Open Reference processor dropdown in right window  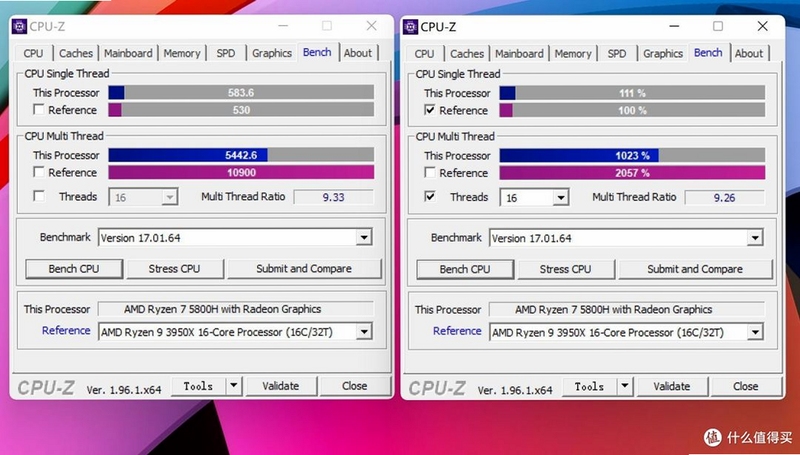point(755,333)
